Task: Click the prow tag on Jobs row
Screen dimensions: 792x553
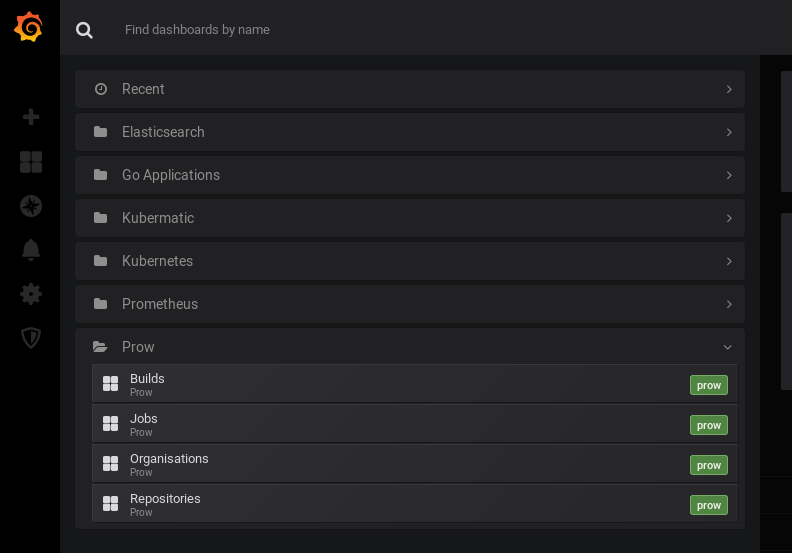Action: click(708, 425)
